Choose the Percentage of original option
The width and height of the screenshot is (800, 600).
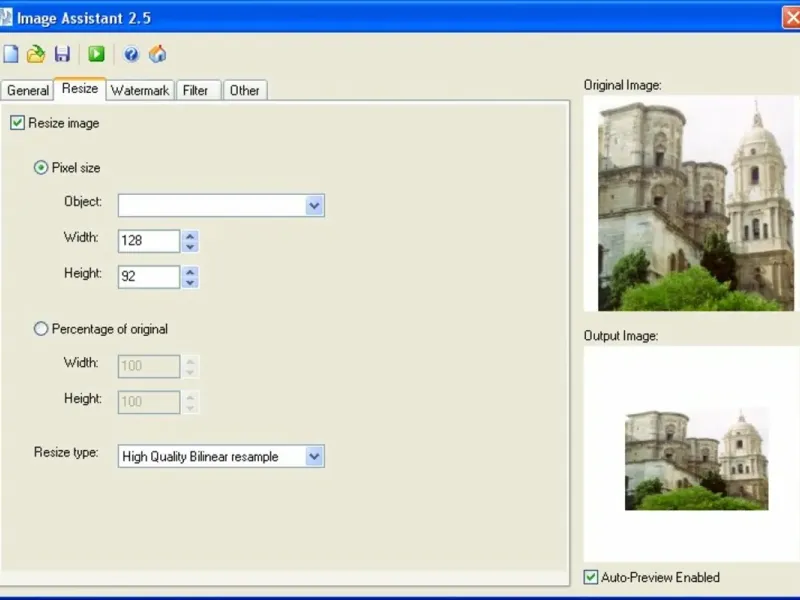(x=41, y=329)
